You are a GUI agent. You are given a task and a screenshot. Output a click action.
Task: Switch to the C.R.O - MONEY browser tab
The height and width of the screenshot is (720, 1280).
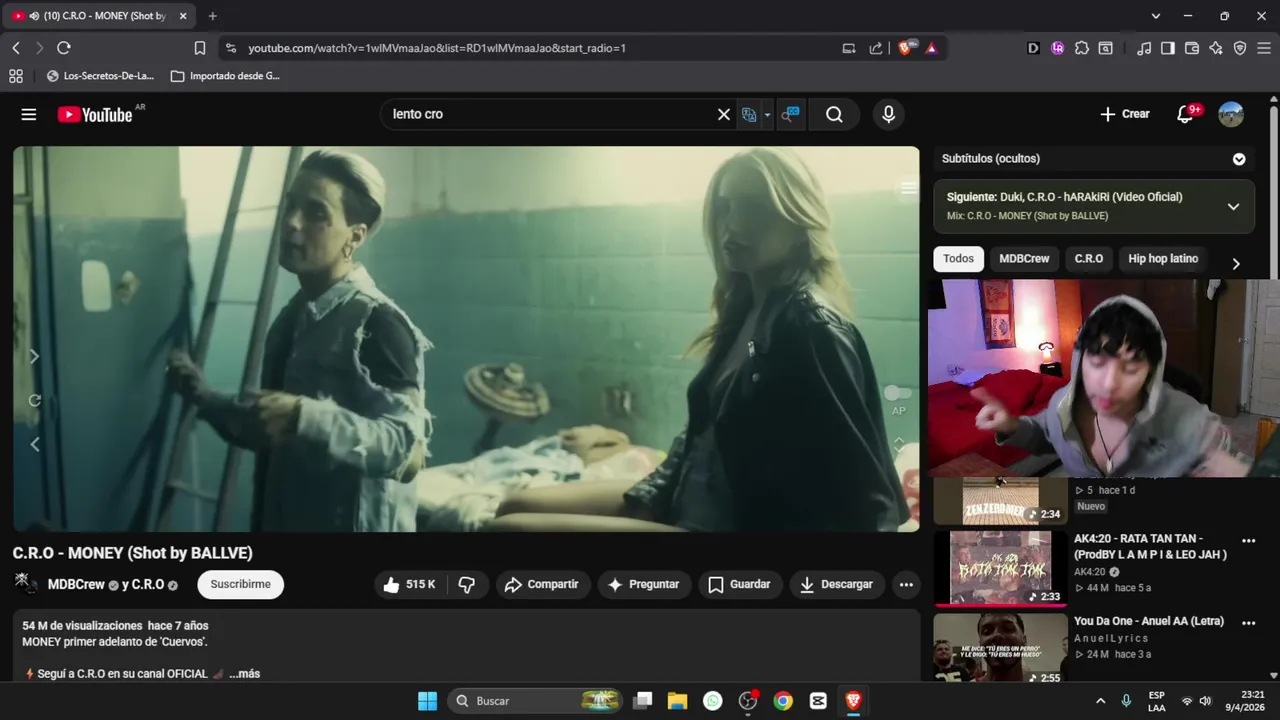100,16
